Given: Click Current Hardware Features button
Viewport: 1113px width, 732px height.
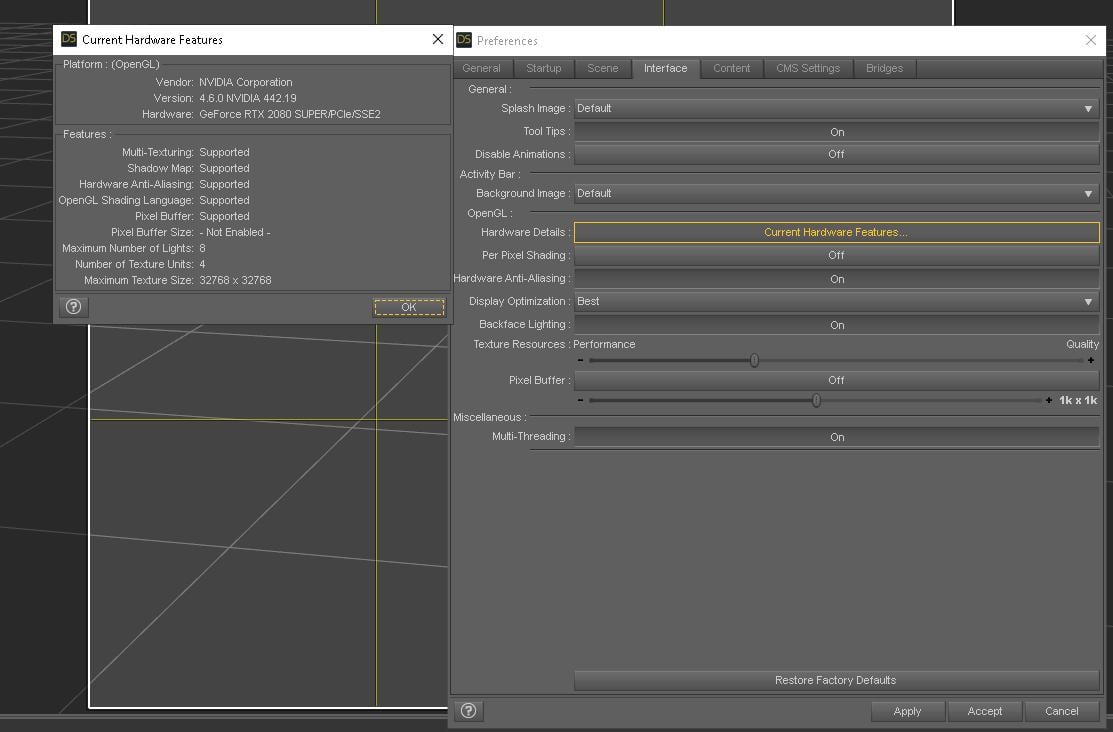Looking at the screenshot, I should click(x=837, y=232).
